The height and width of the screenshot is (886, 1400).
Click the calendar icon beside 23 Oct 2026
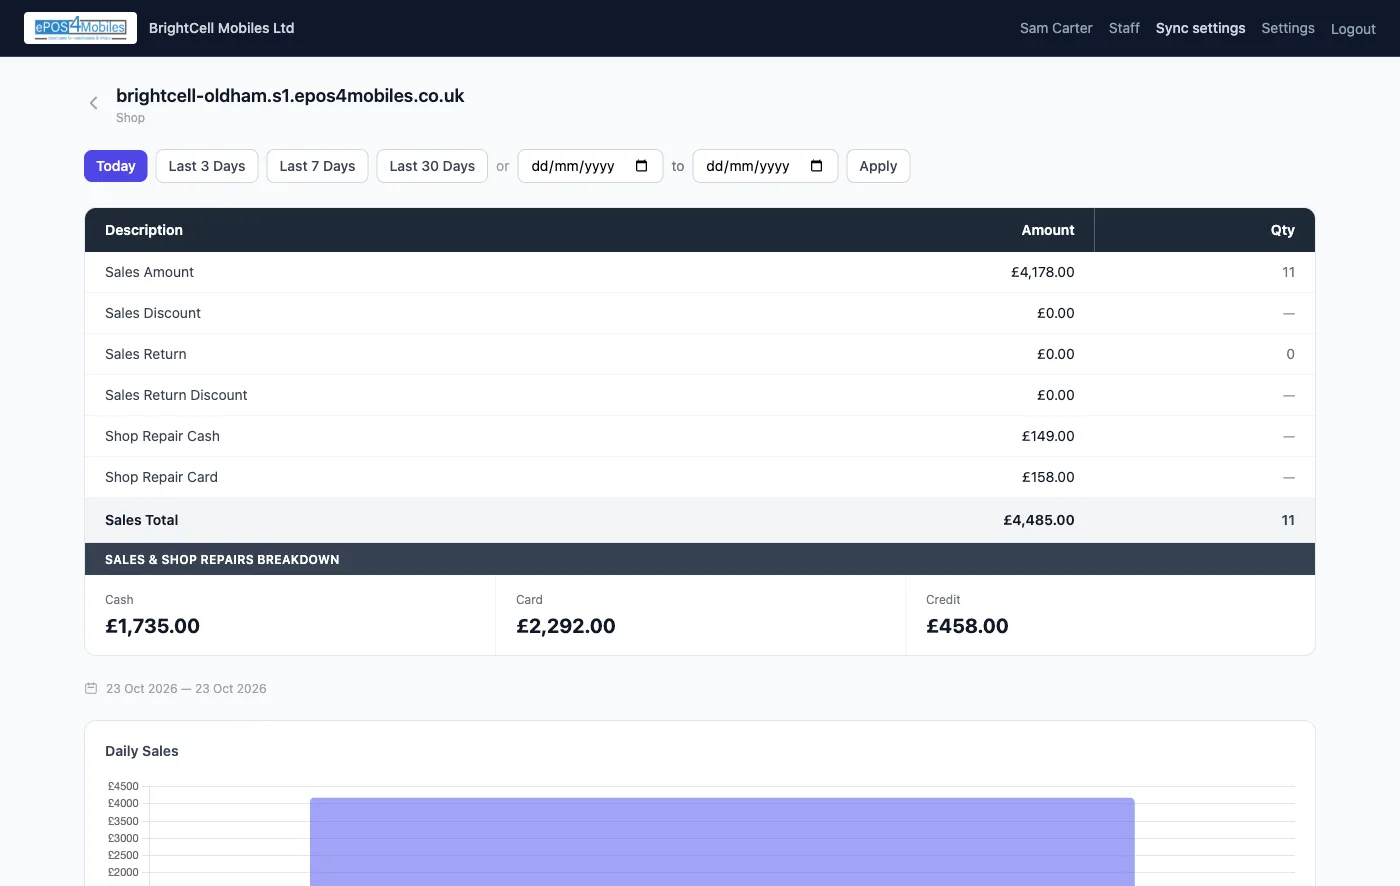point(91,689)
